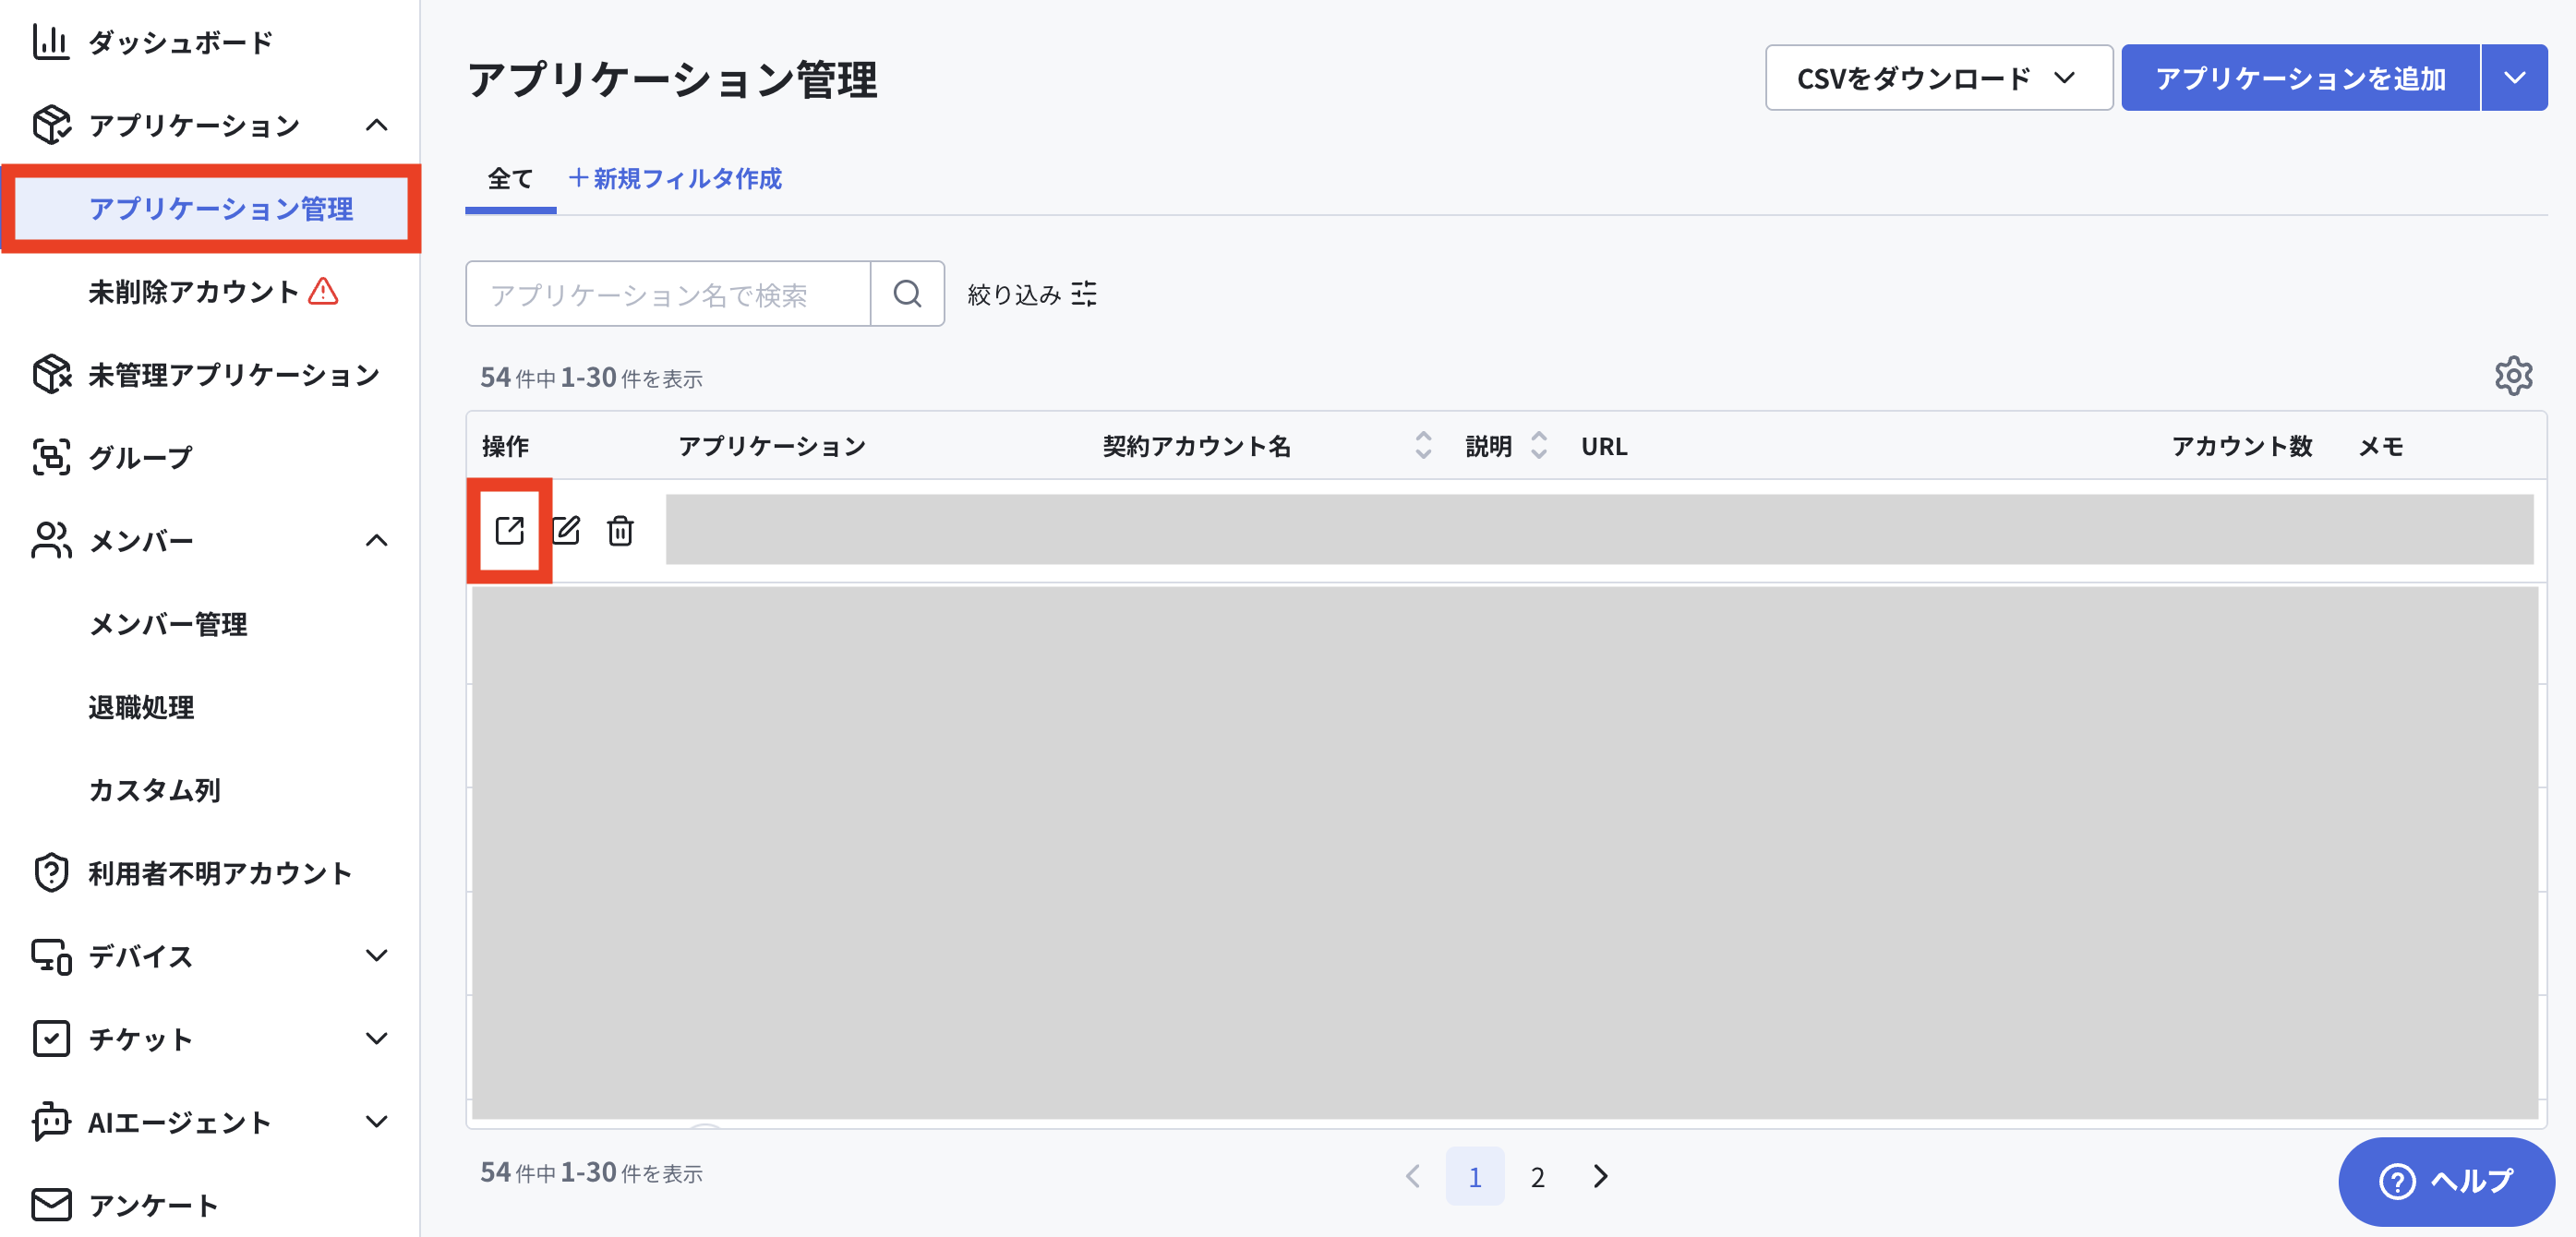Click 絞り込み filter button
The width and height of the screenshot is (2576, 1237).
(1032, 293)
